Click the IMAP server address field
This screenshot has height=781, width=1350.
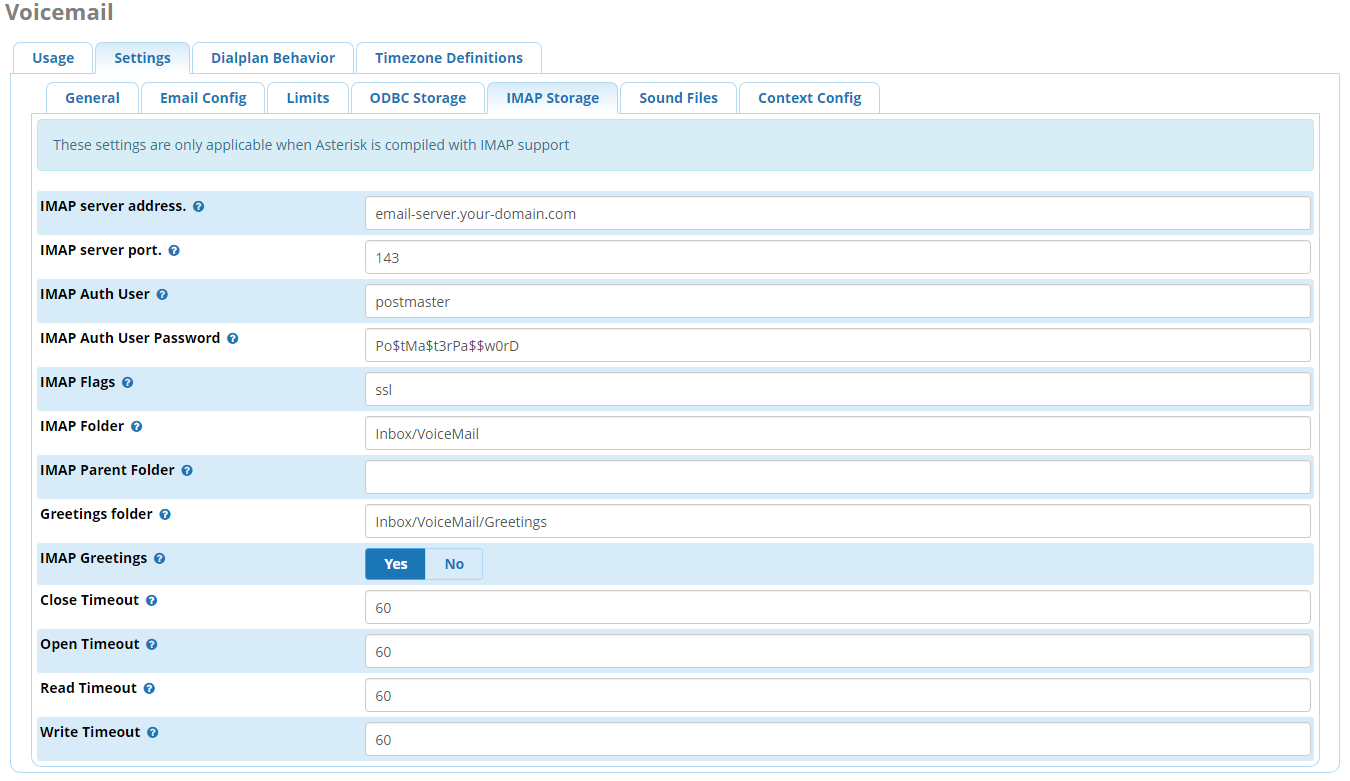coord(837,213)
